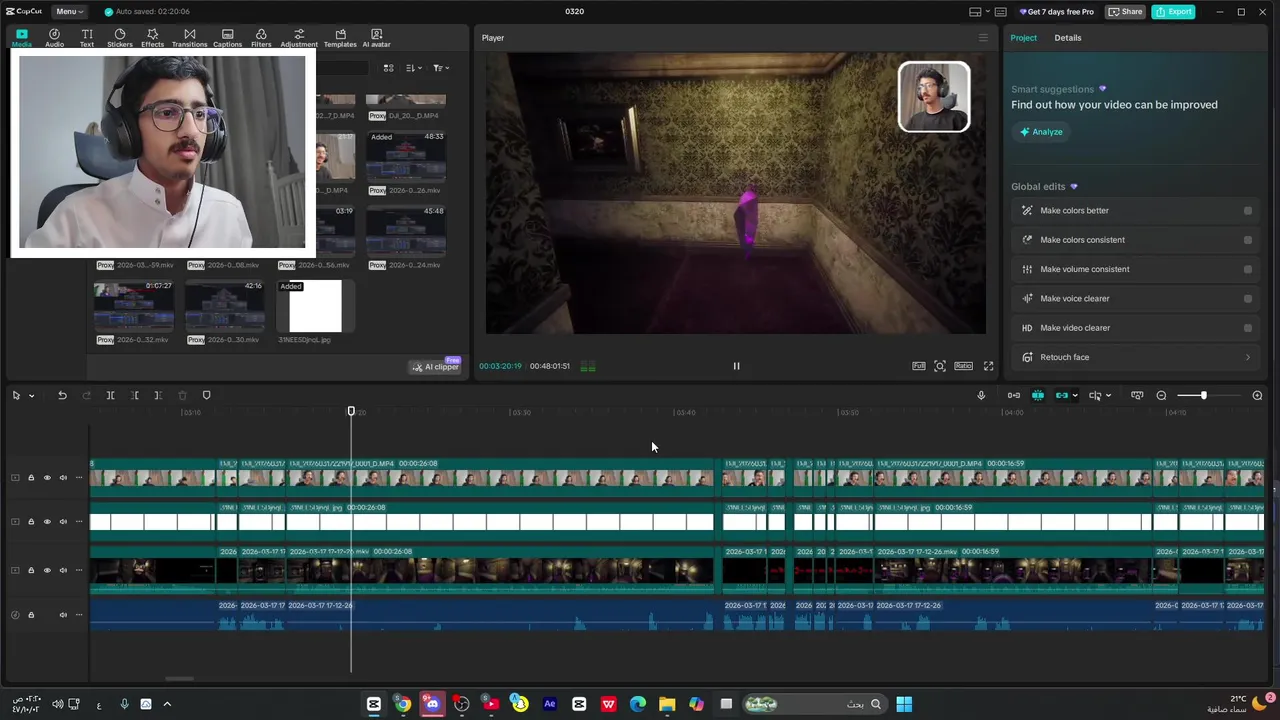Select the 1:07:27 media clip thumbnail
1280x720 pixels.
click(134, 306)
